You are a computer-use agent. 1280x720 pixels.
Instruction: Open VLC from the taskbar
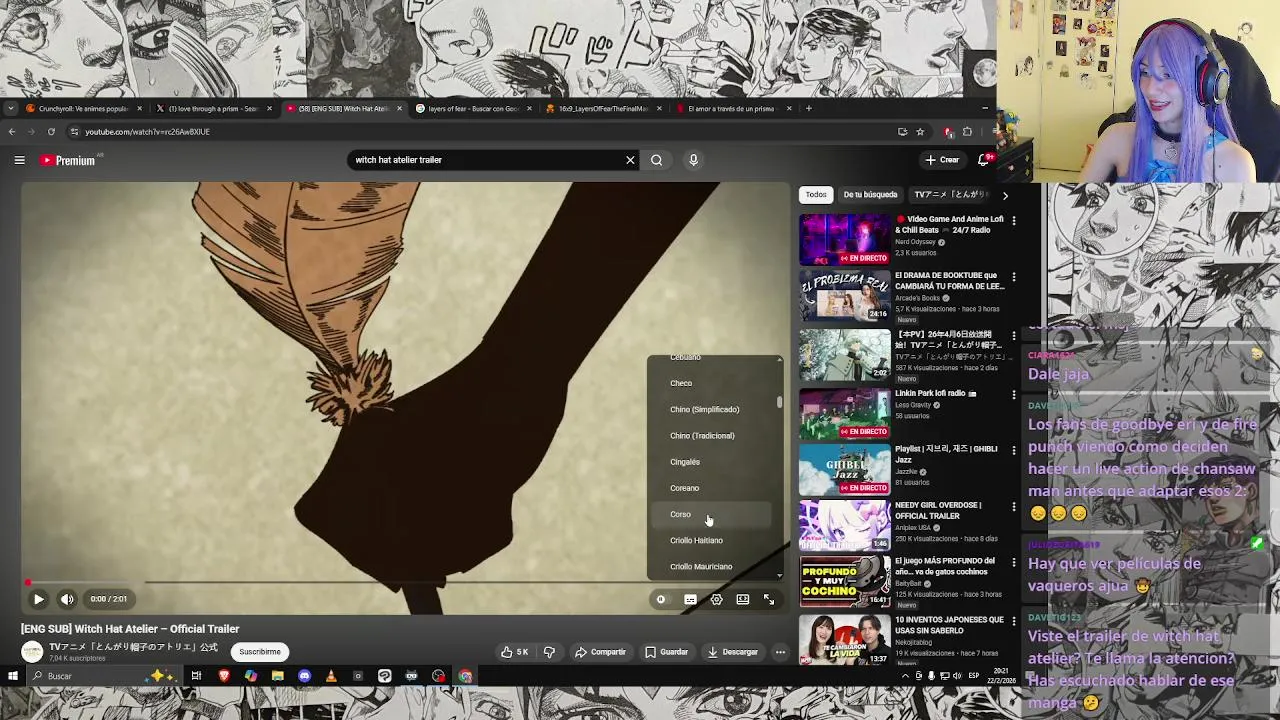pos(331,676)
